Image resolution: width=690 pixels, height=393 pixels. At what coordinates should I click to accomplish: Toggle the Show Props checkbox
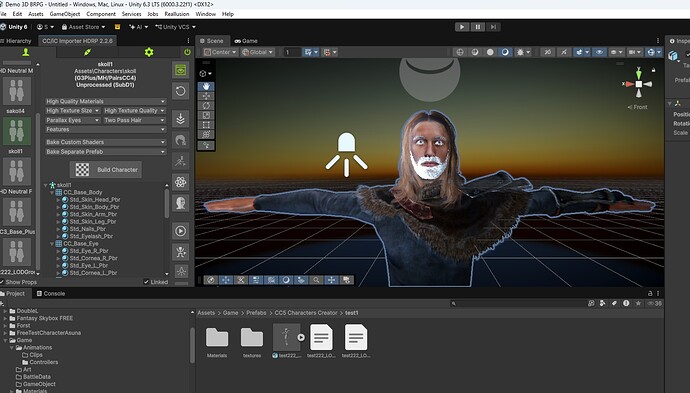coord(2,282)
